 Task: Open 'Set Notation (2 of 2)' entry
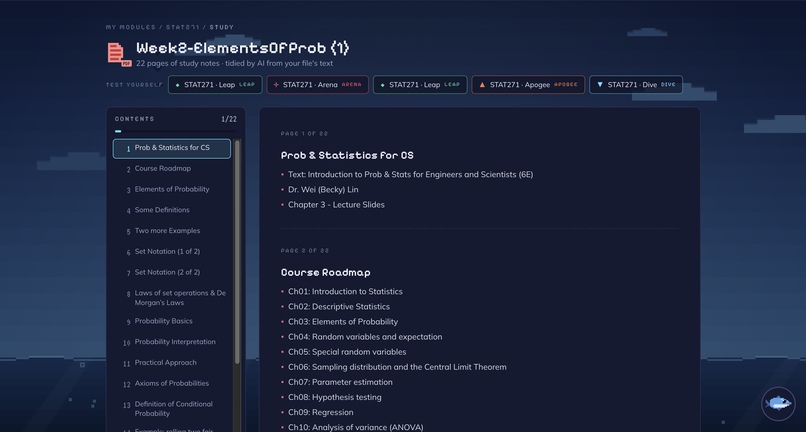click(172, 273)
